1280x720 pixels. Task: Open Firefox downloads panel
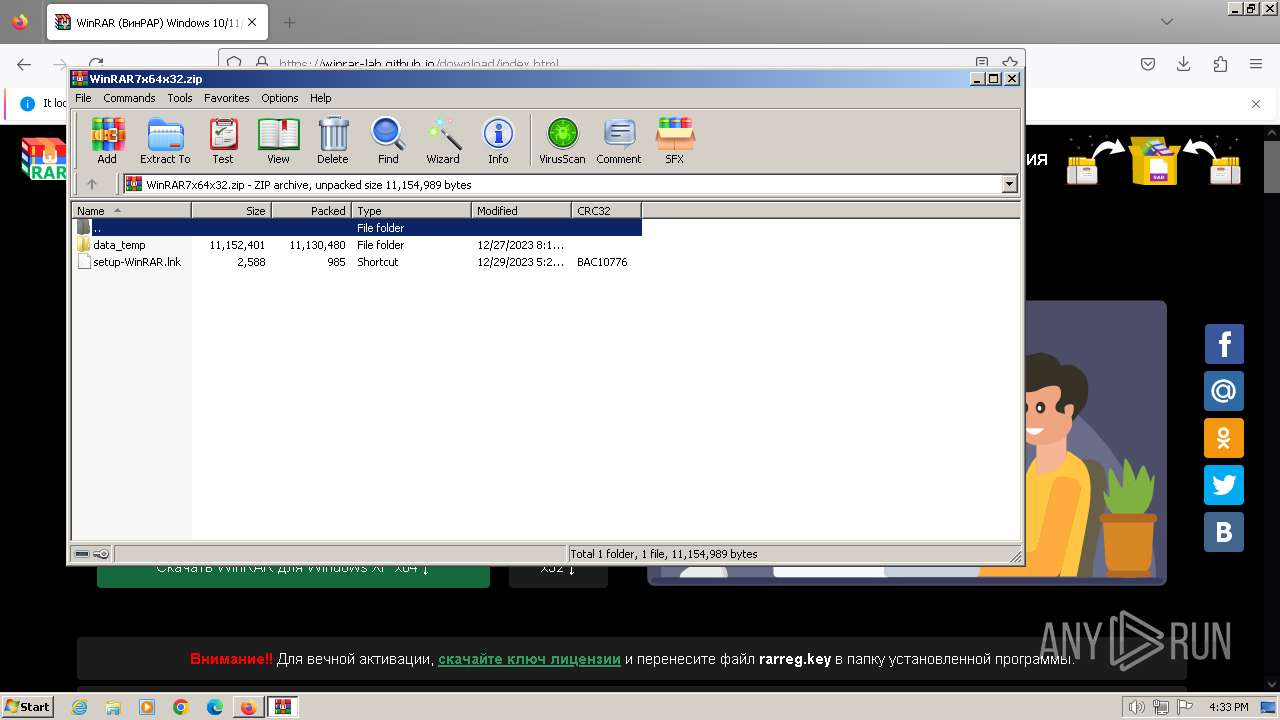1184,64
